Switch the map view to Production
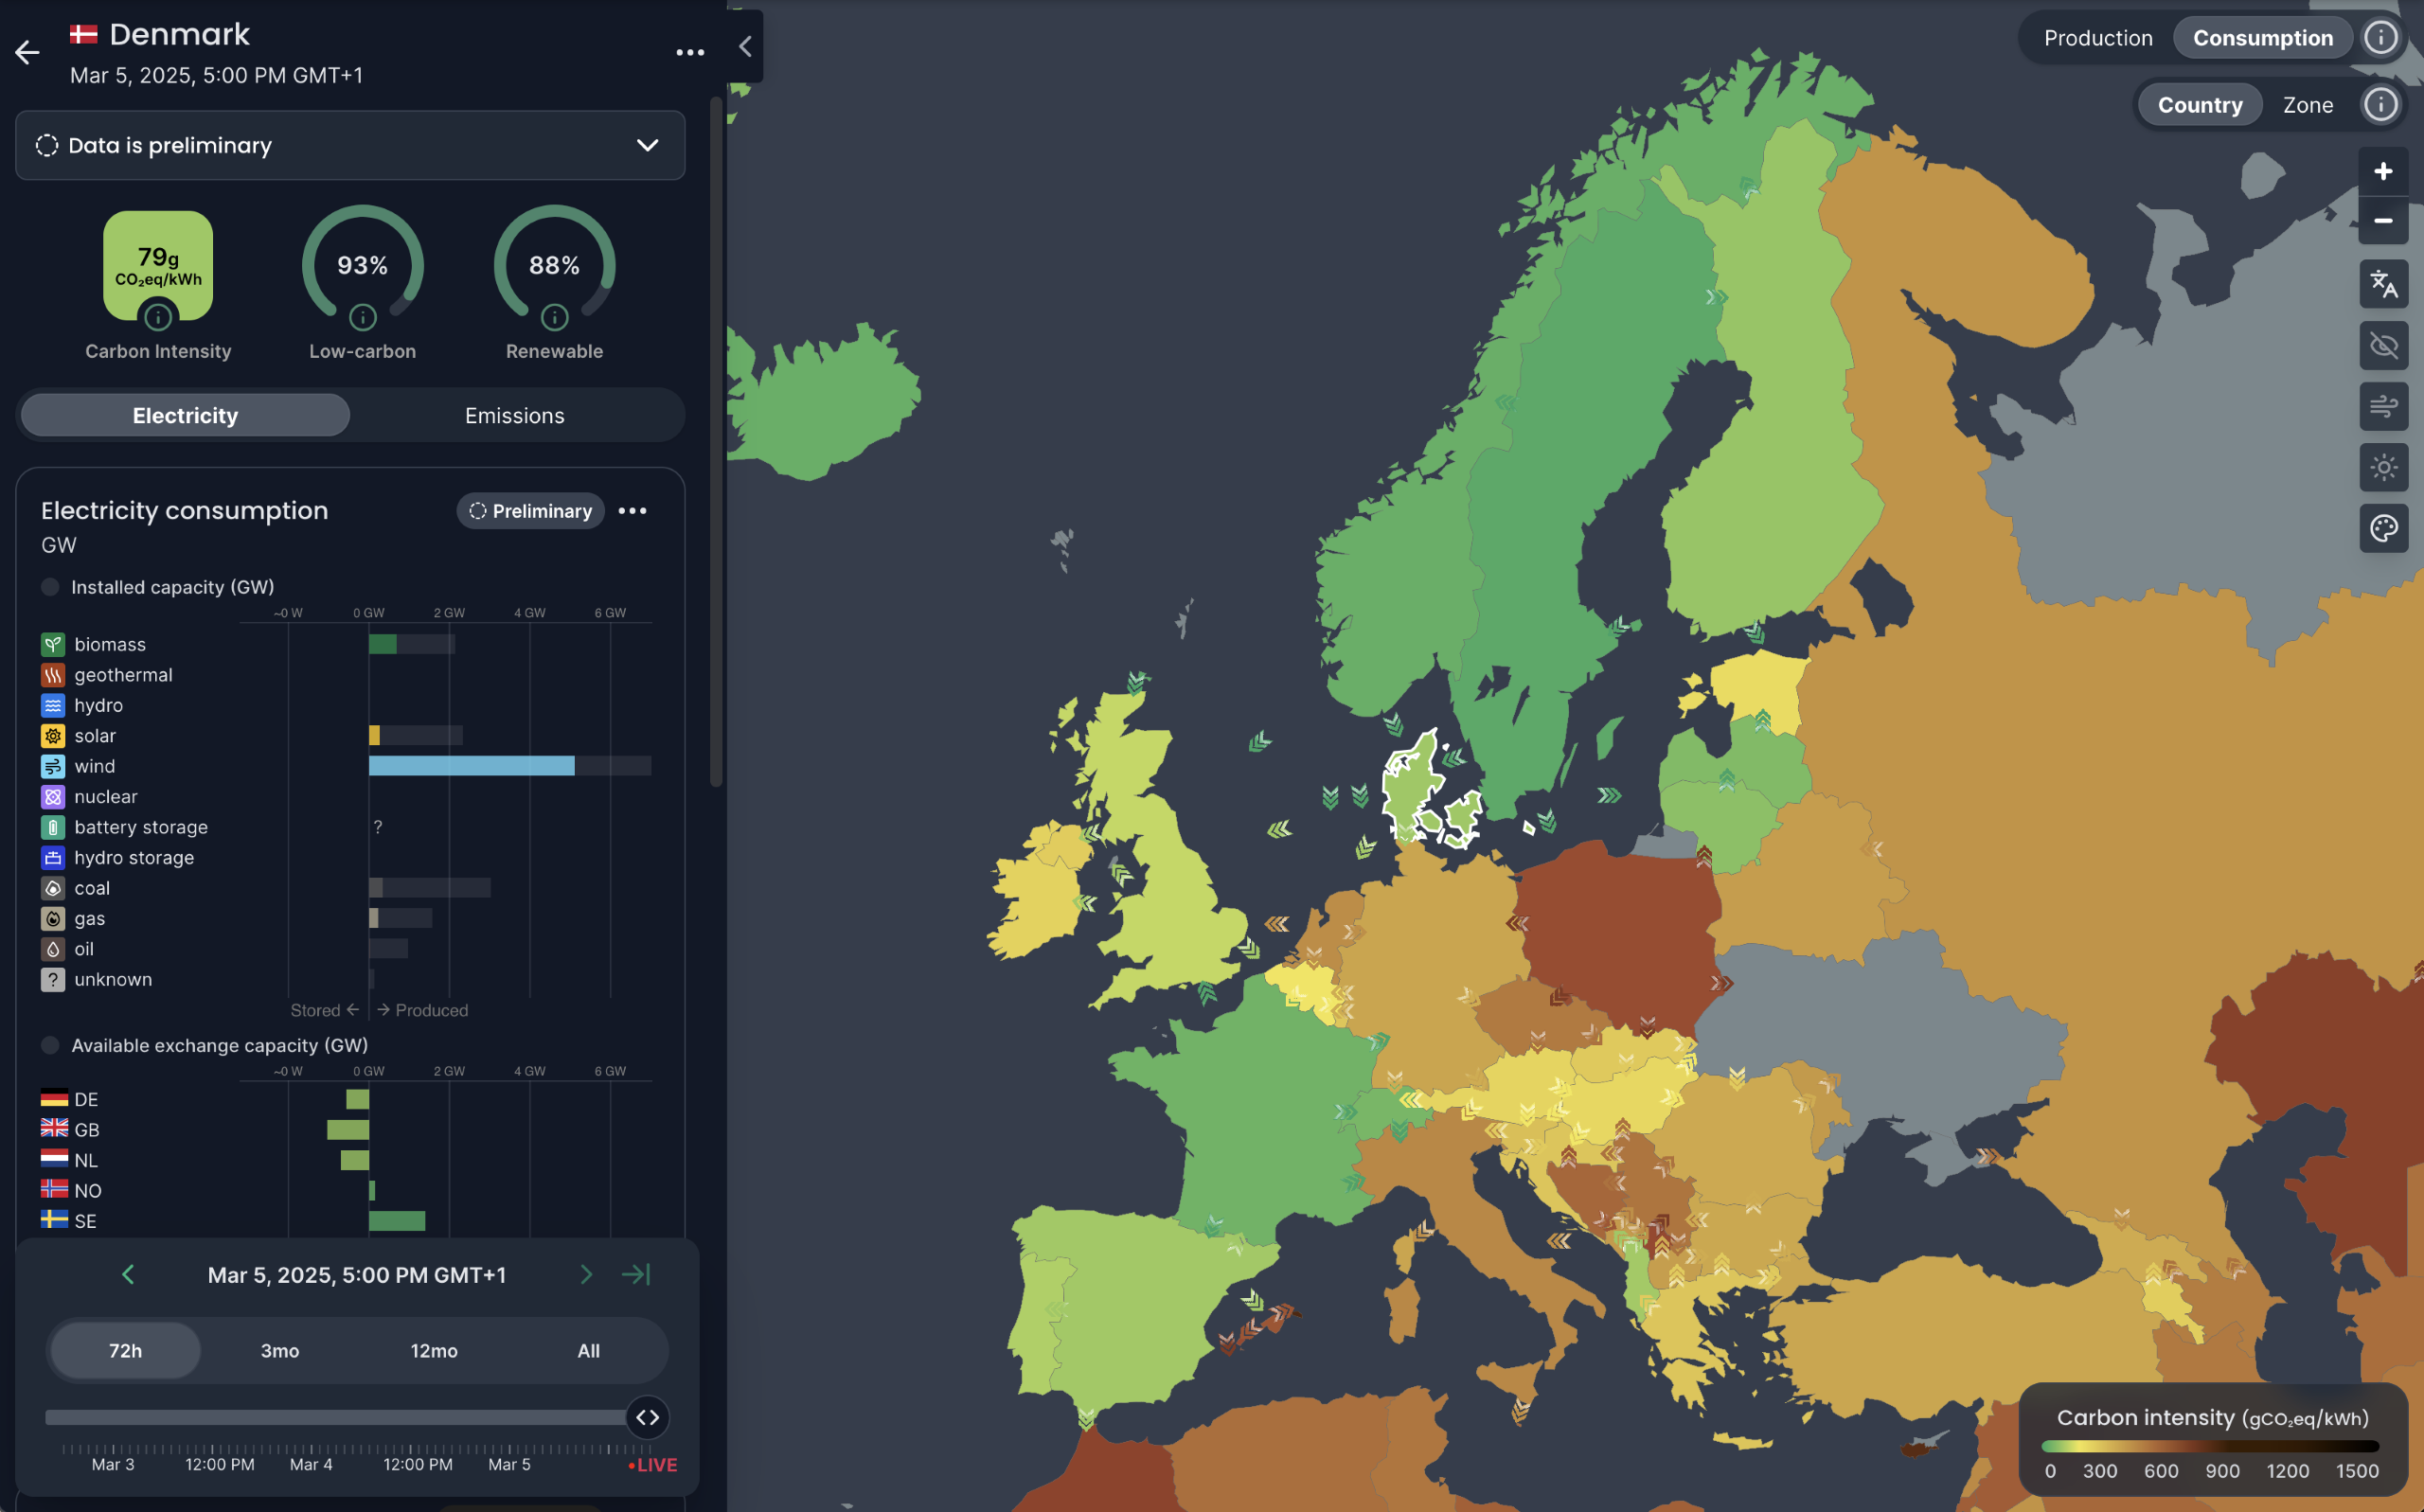 coord(2097,37)
